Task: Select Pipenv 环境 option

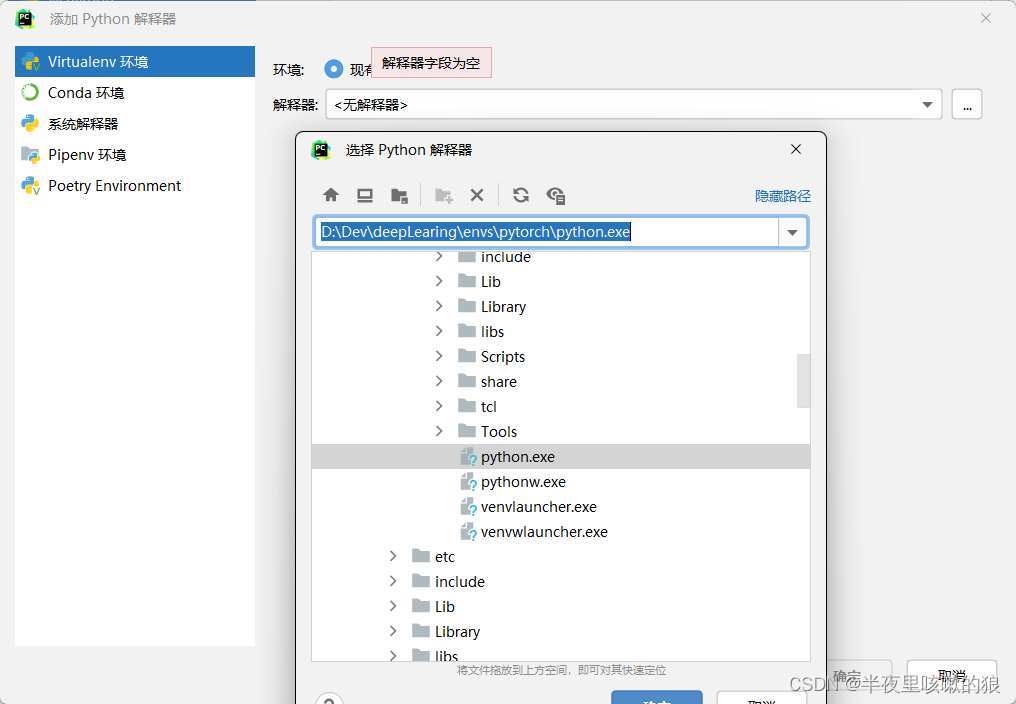Action: 135,155
